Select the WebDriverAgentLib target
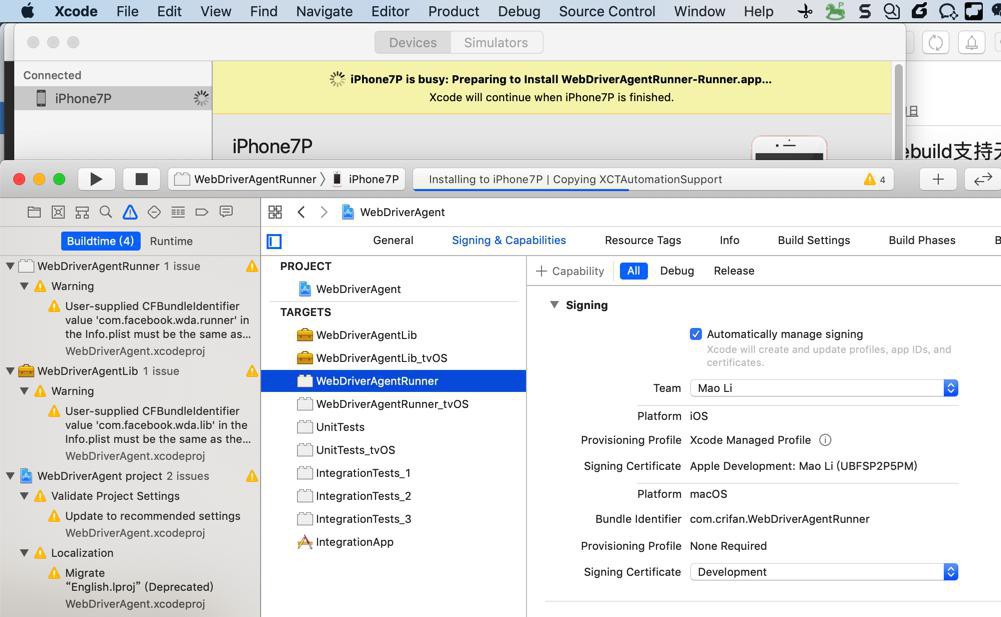 coord(393,335)
